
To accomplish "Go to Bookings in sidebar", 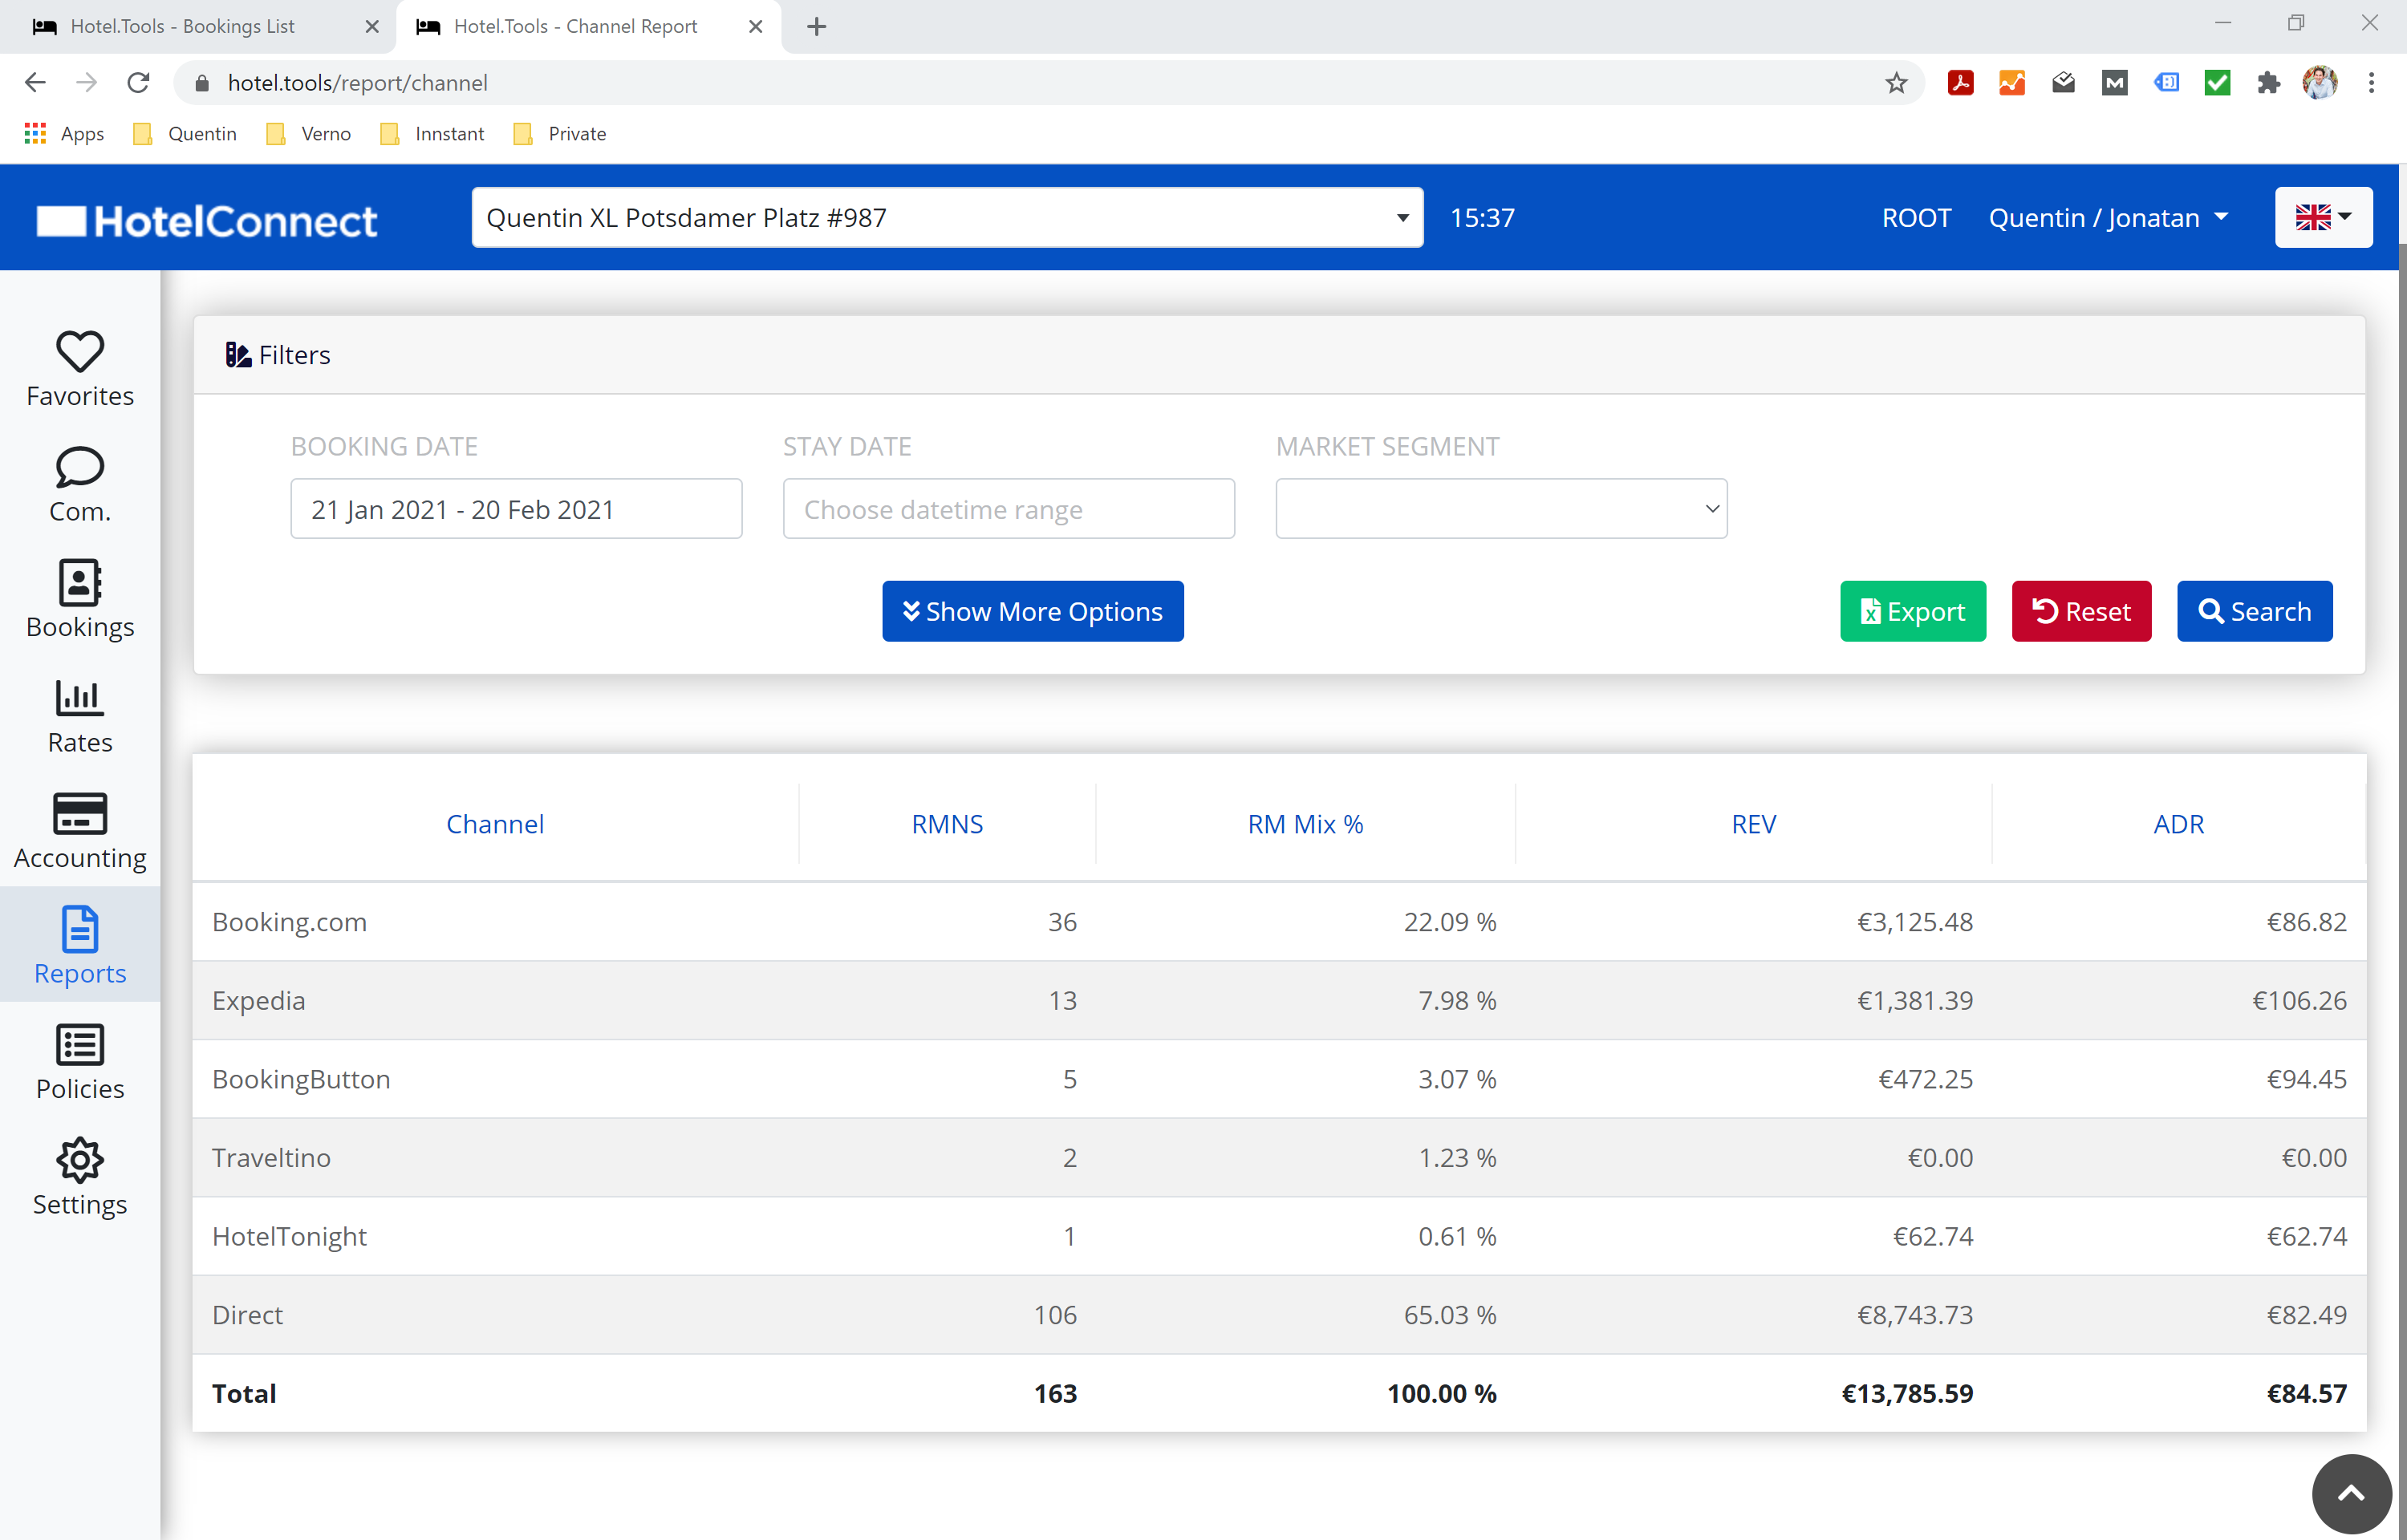I will (x=80, y=600).
